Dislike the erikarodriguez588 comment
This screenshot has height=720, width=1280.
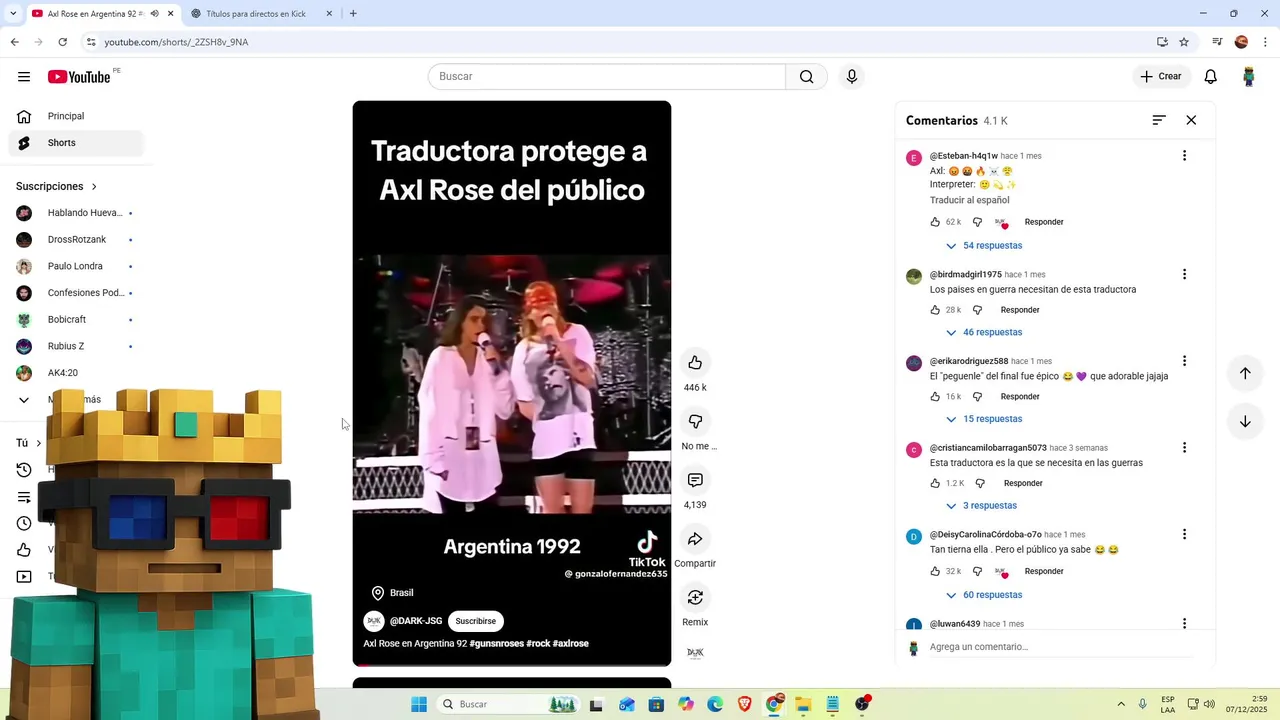pos(977,397)
